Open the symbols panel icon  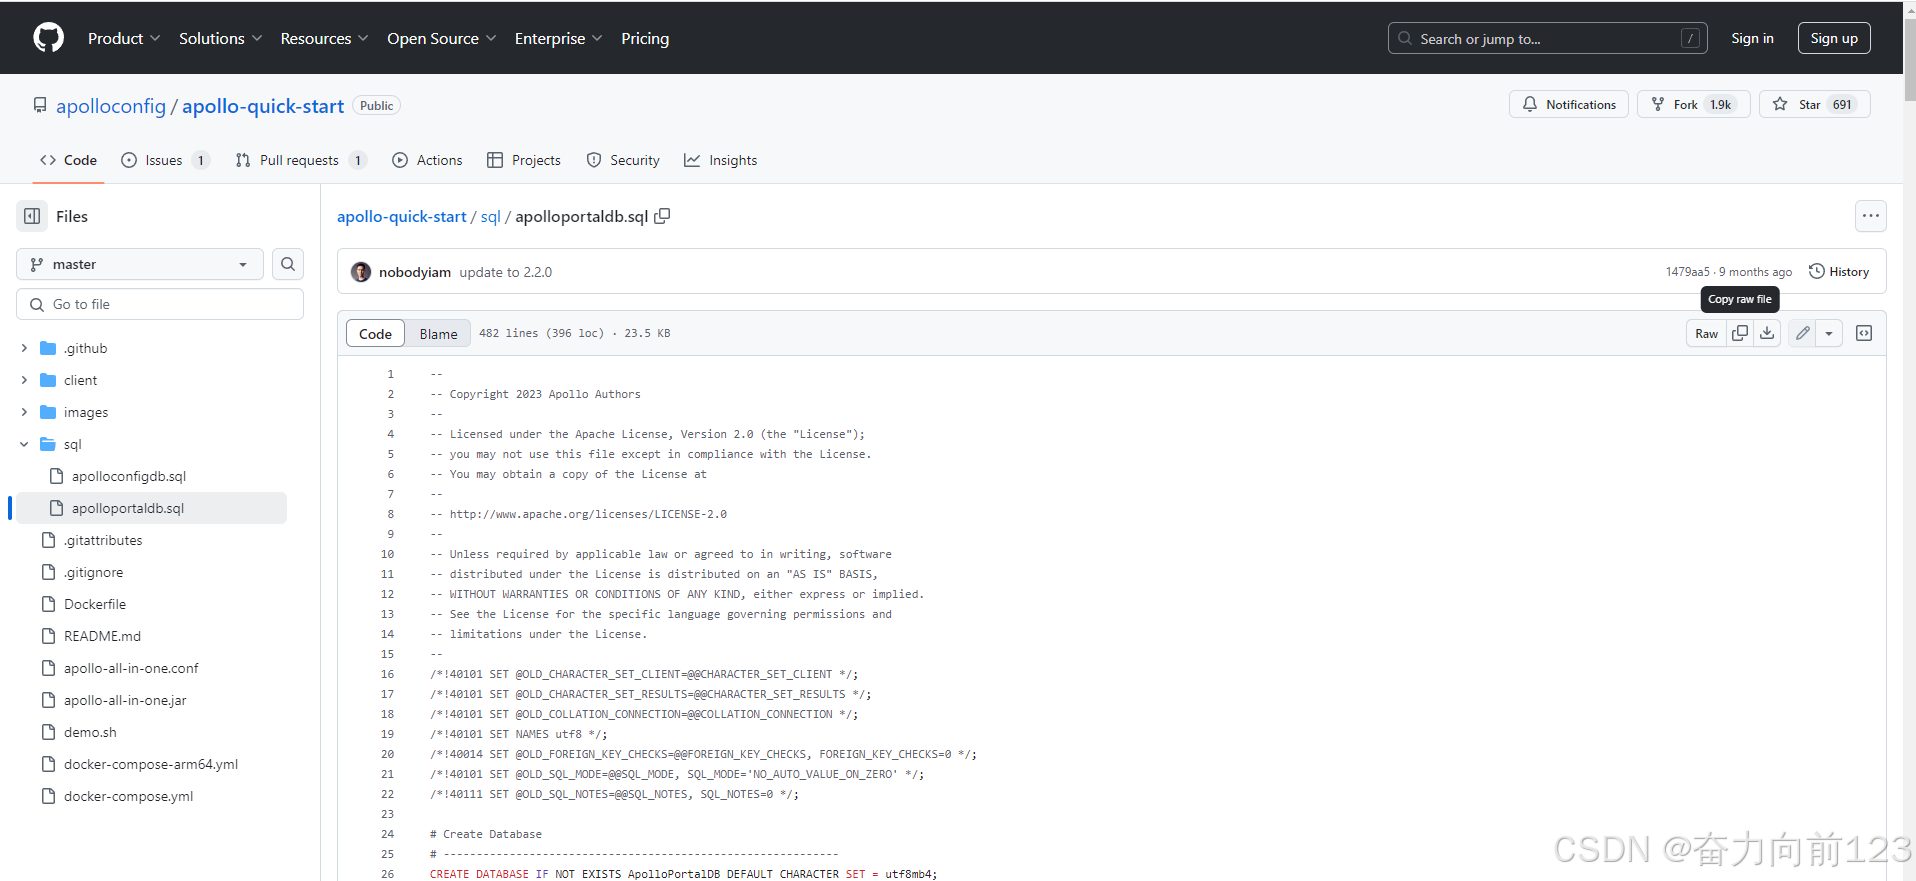(1864, 333)
